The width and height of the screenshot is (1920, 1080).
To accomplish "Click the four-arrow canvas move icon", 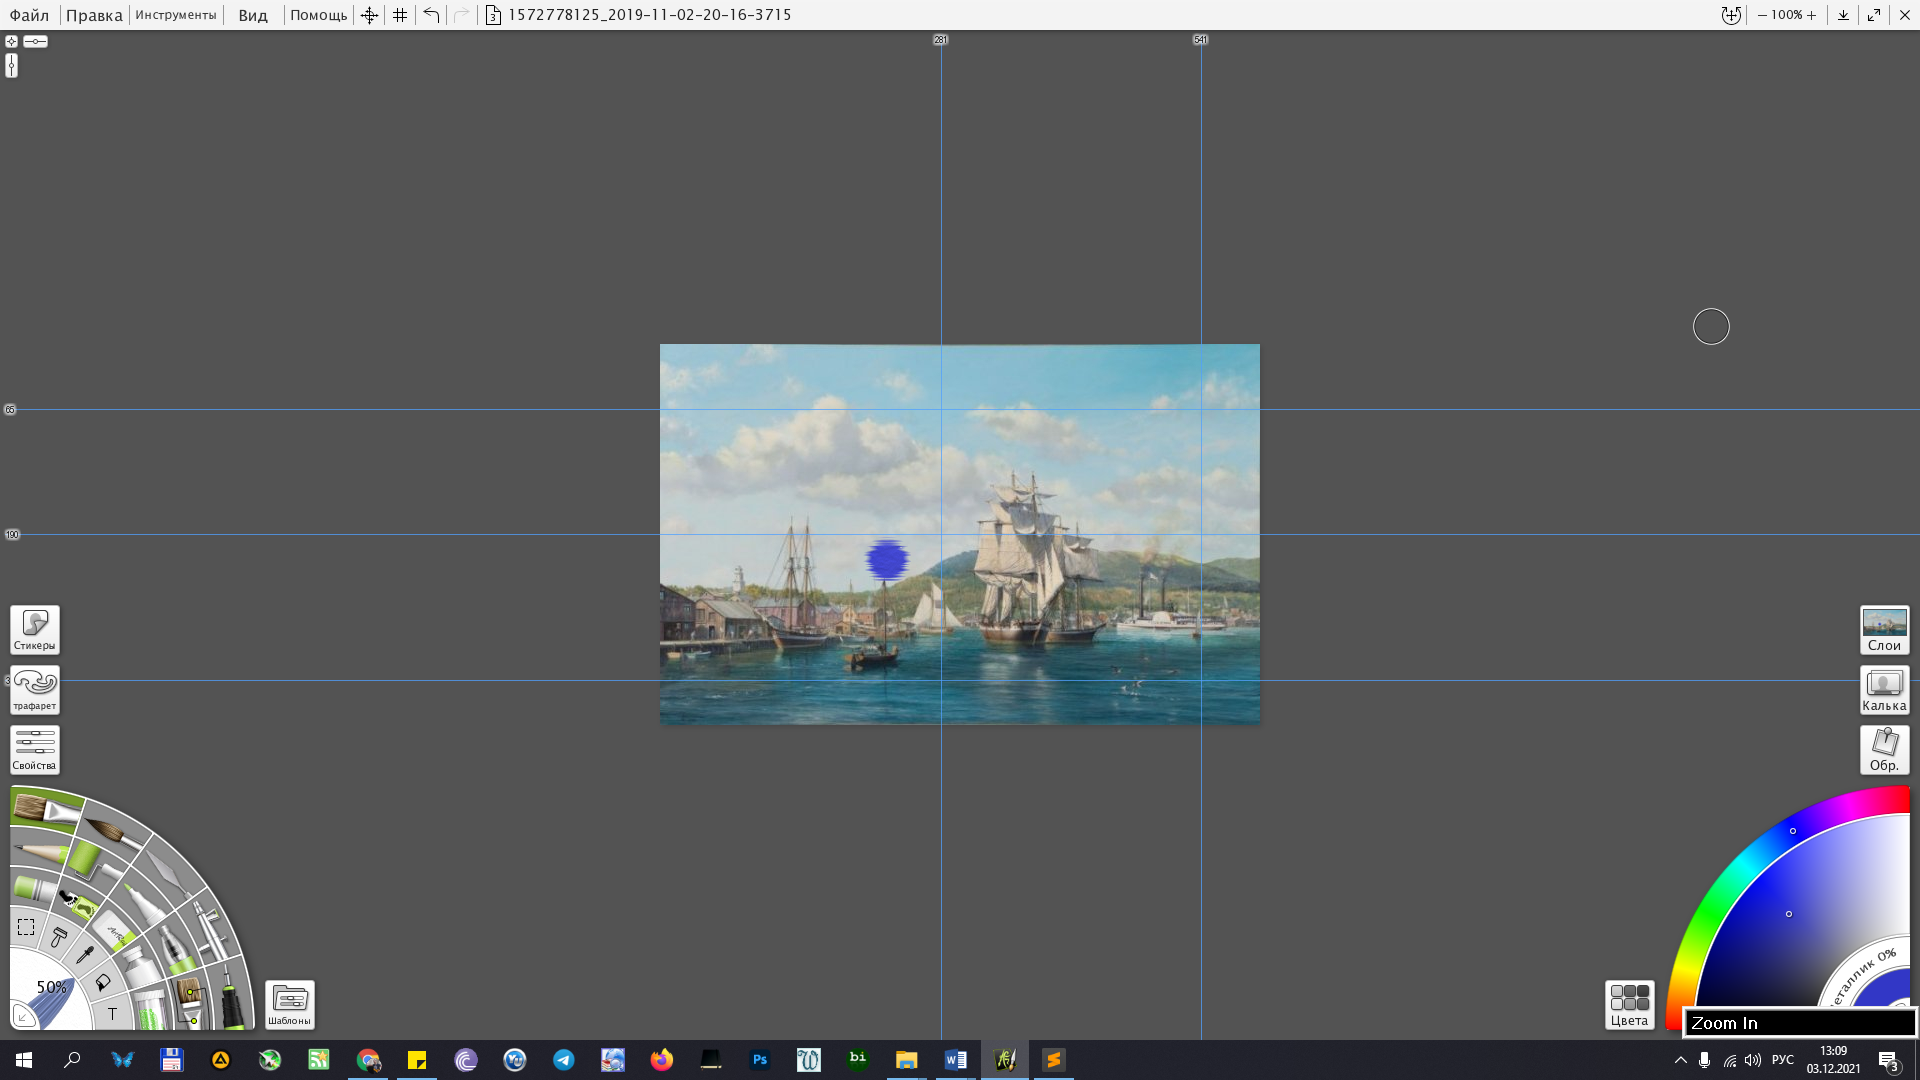I will [x=369, y=15].
